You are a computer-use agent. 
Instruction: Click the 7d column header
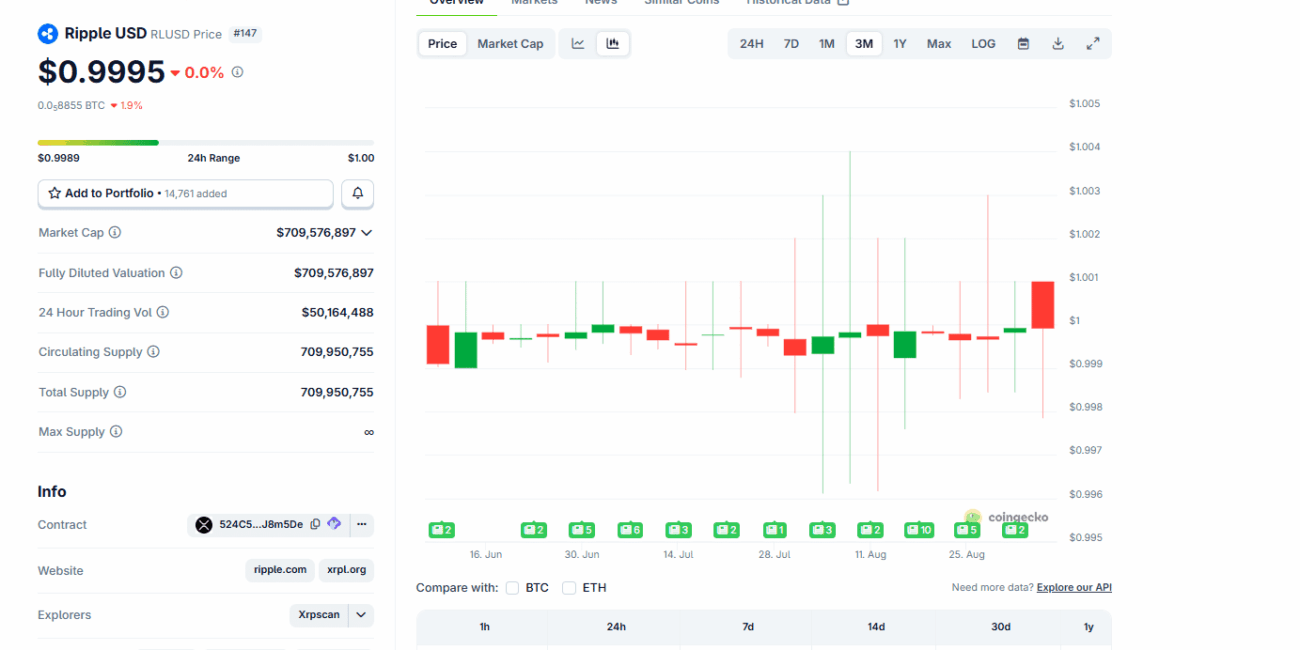click(x=748, y=627)
